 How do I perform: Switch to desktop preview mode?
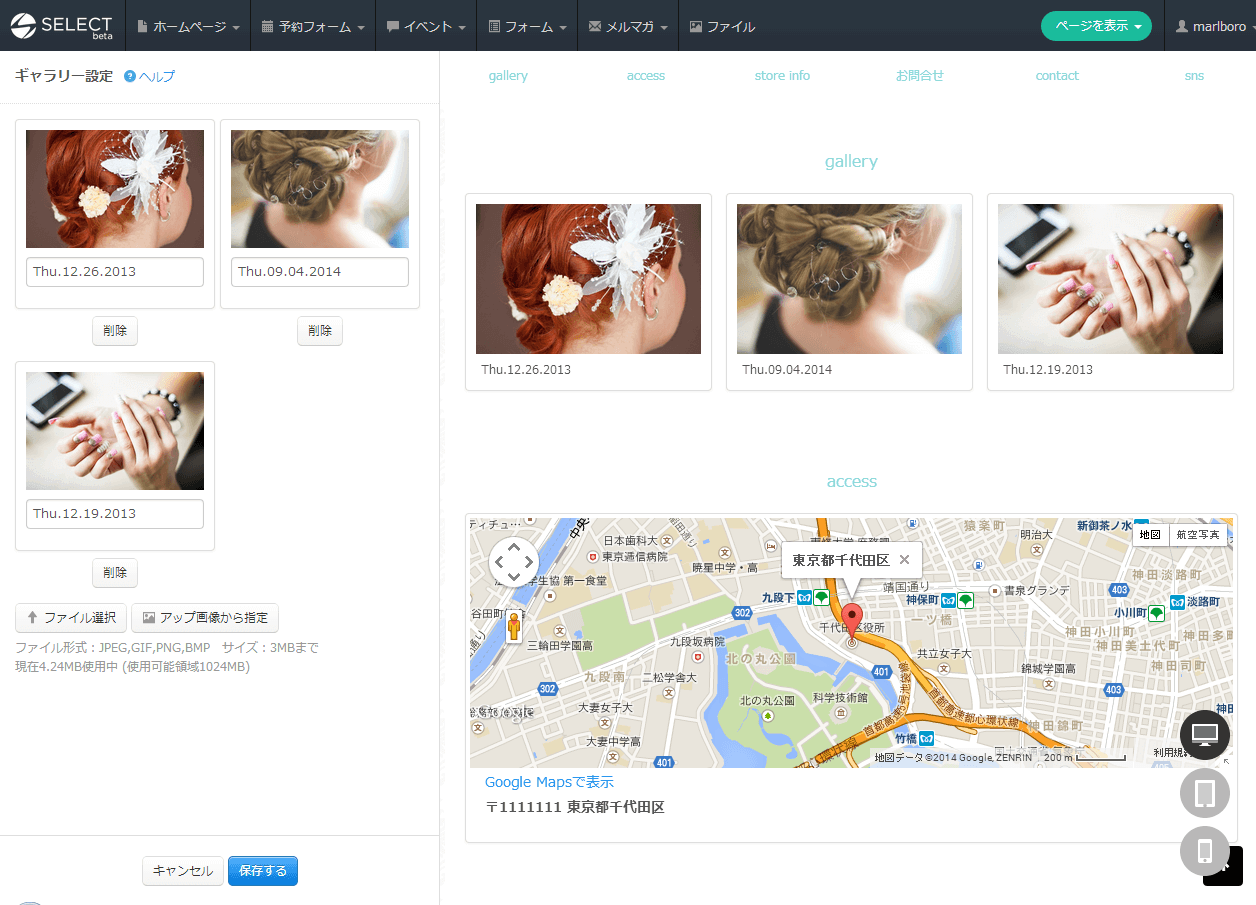click(1204, 735)
